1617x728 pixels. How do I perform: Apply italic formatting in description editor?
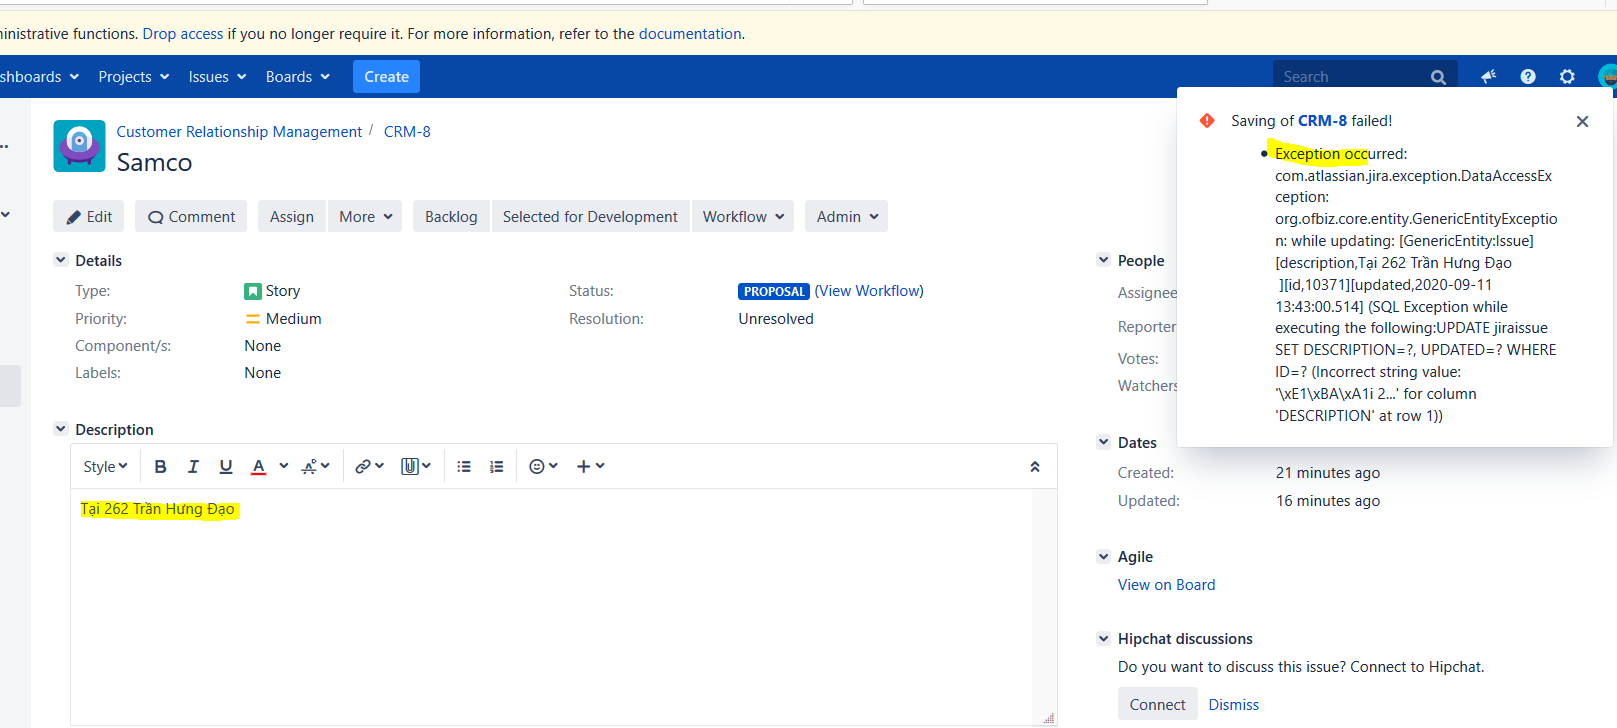(x=193, y=466)
